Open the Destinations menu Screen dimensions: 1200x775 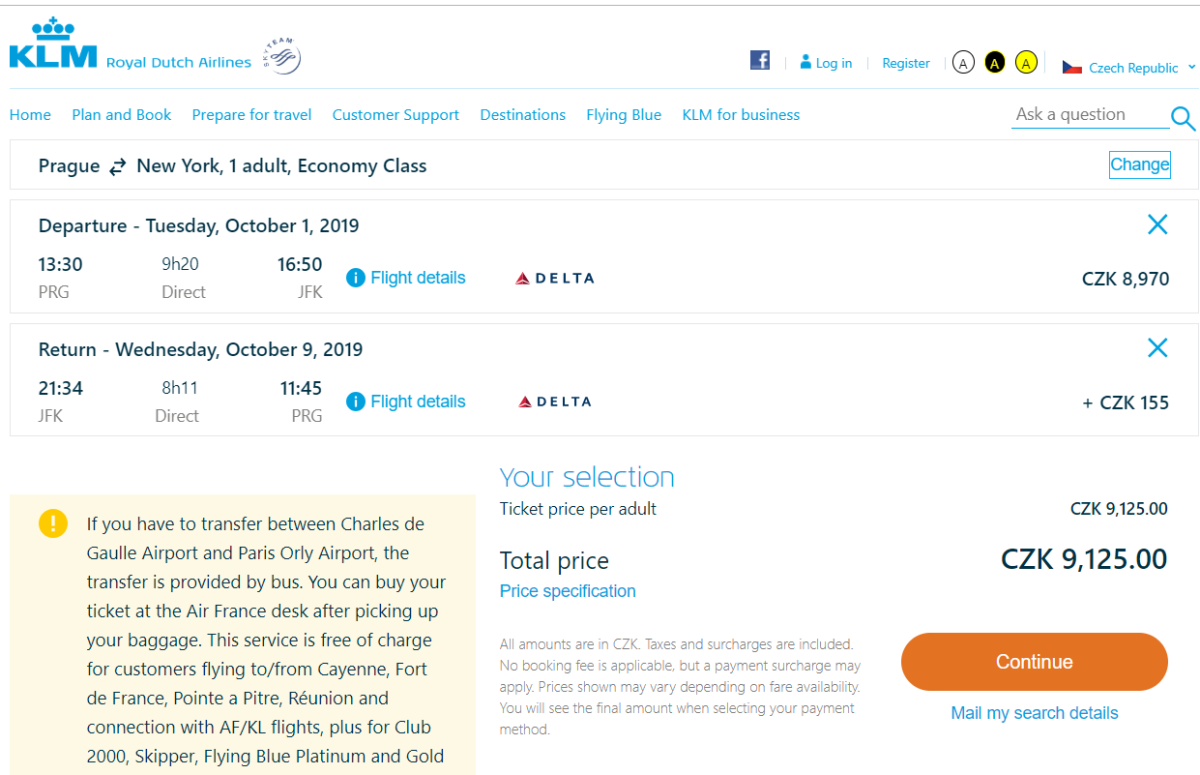tap(523, 115)
